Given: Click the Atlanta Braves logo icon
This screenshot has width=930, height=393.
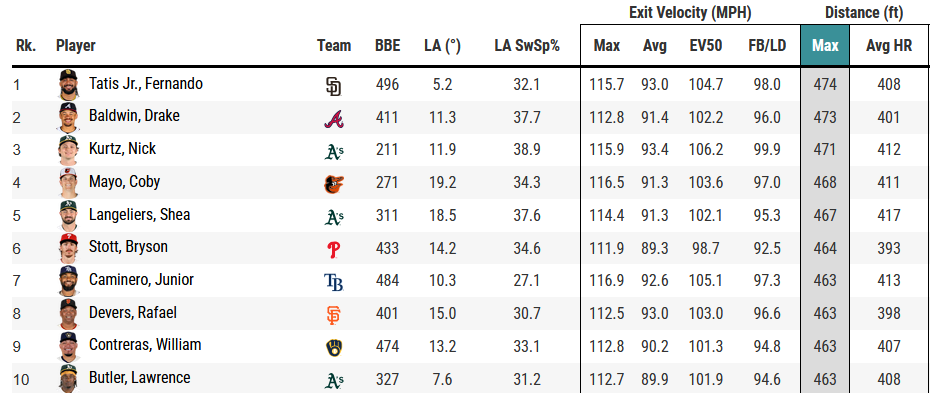Looking at the screenshot, I should coord(334,119).
